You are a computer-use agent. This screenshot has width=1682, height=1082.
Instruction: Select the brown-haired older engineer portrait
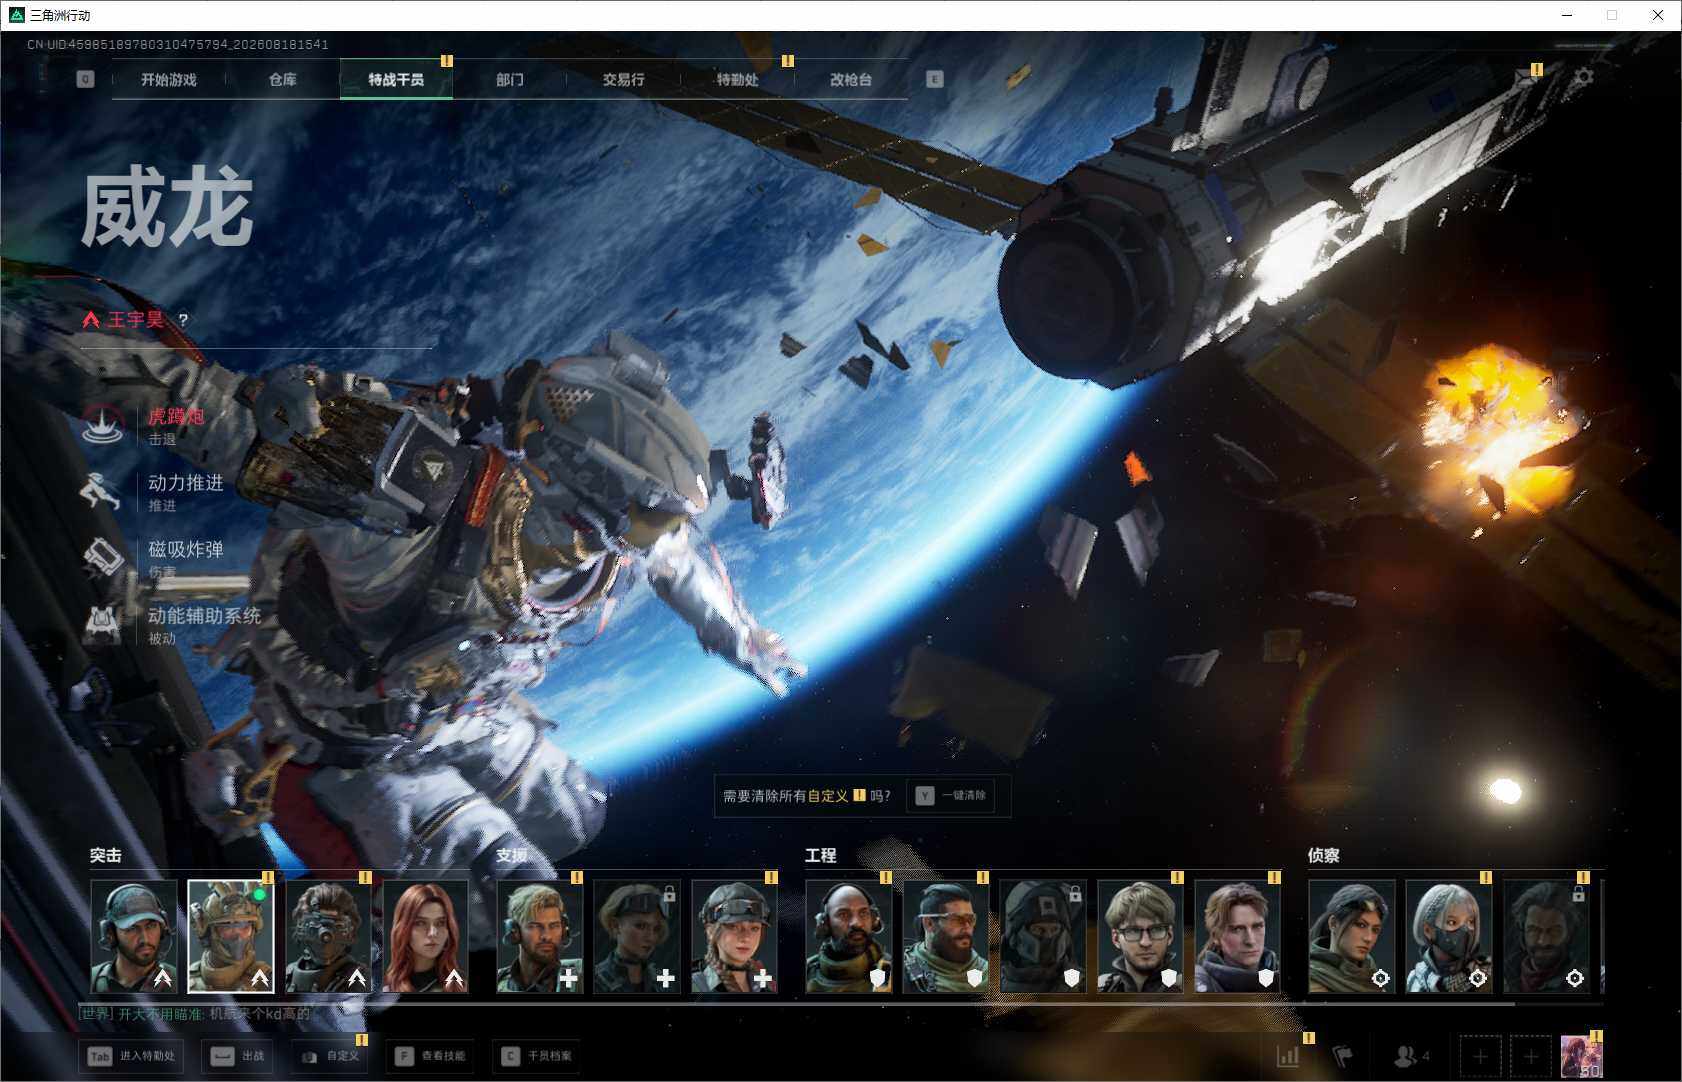pyautogui.click(x=1237, y=936)
